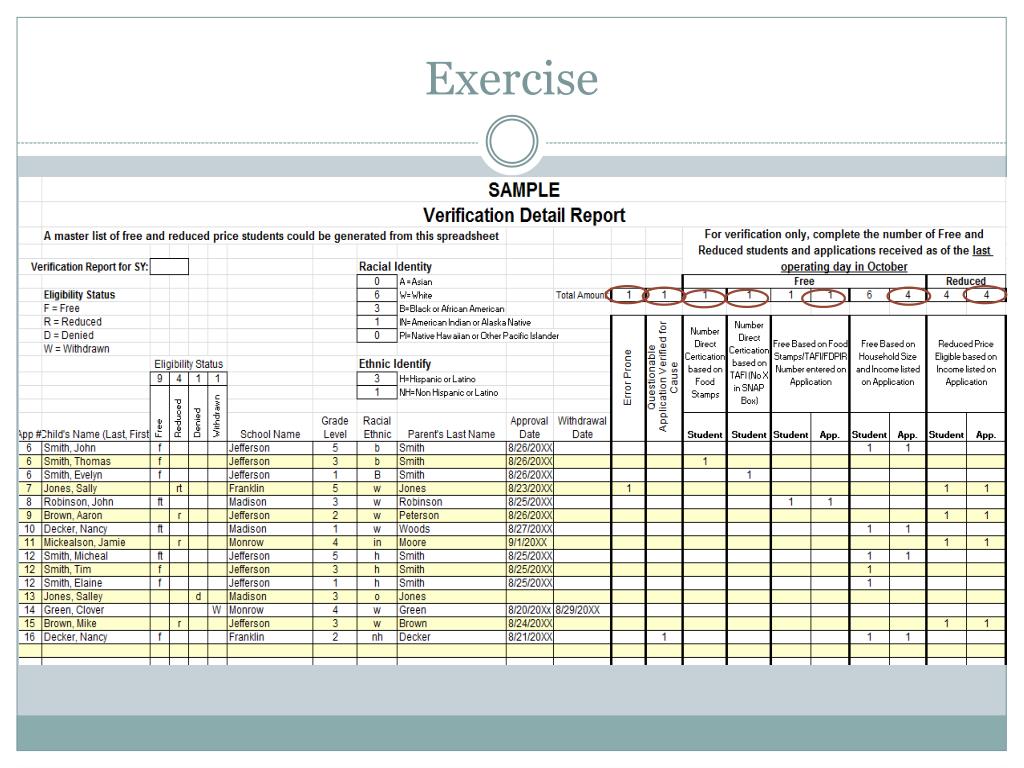Click the "8/23/20XX" approval date cell
The image size is (1024, 768).
coord(530,488)
